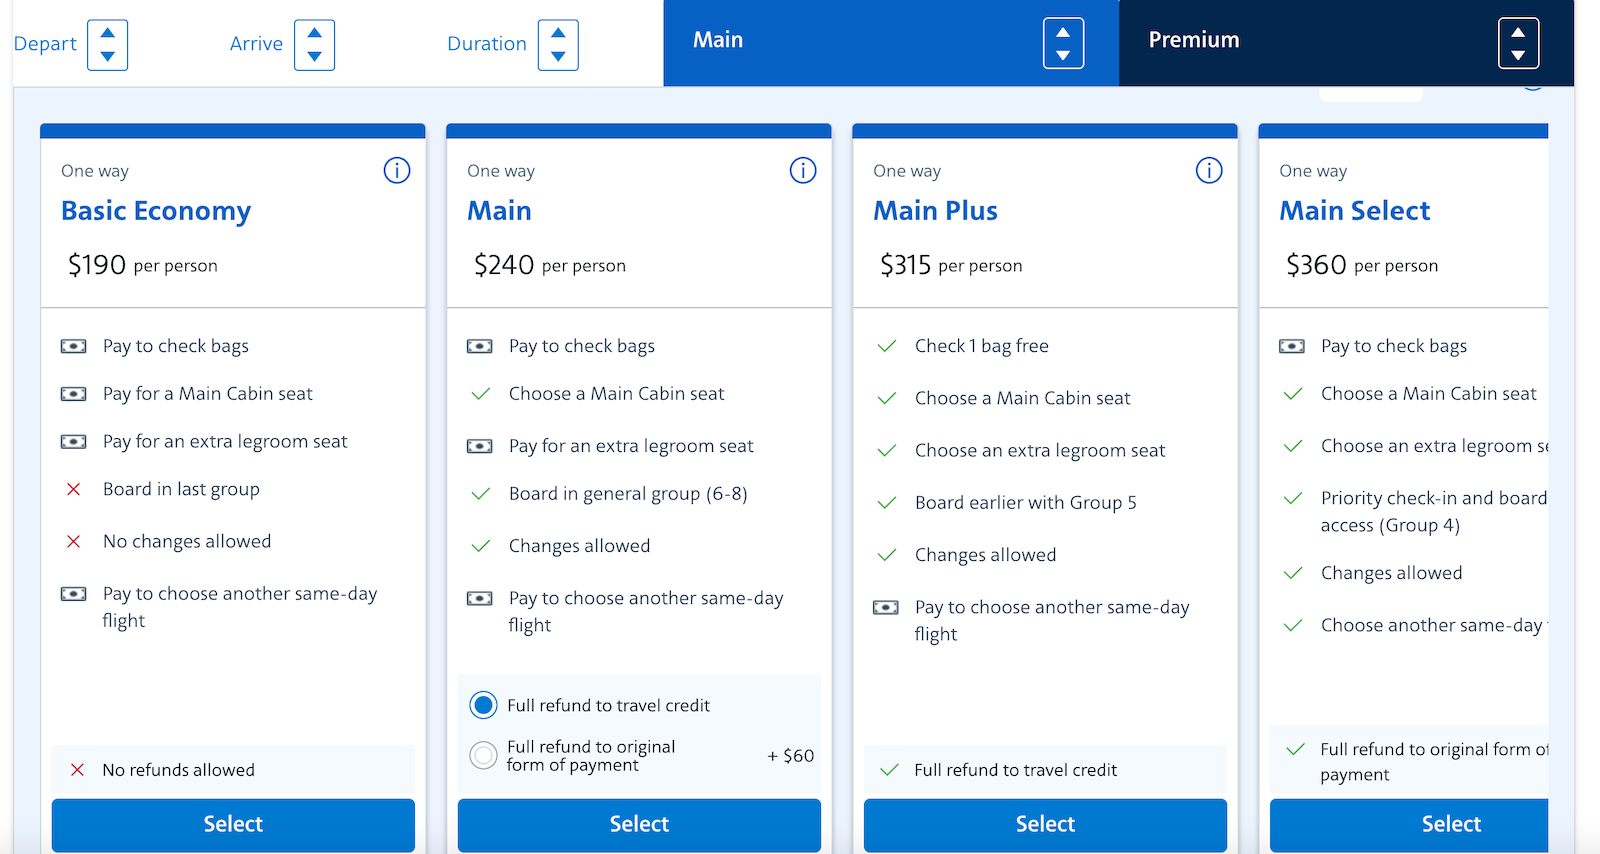Screen dimensions: 1600x854
Task: Click money icon by Main extra legroom seat
Action: coord(479,446)
